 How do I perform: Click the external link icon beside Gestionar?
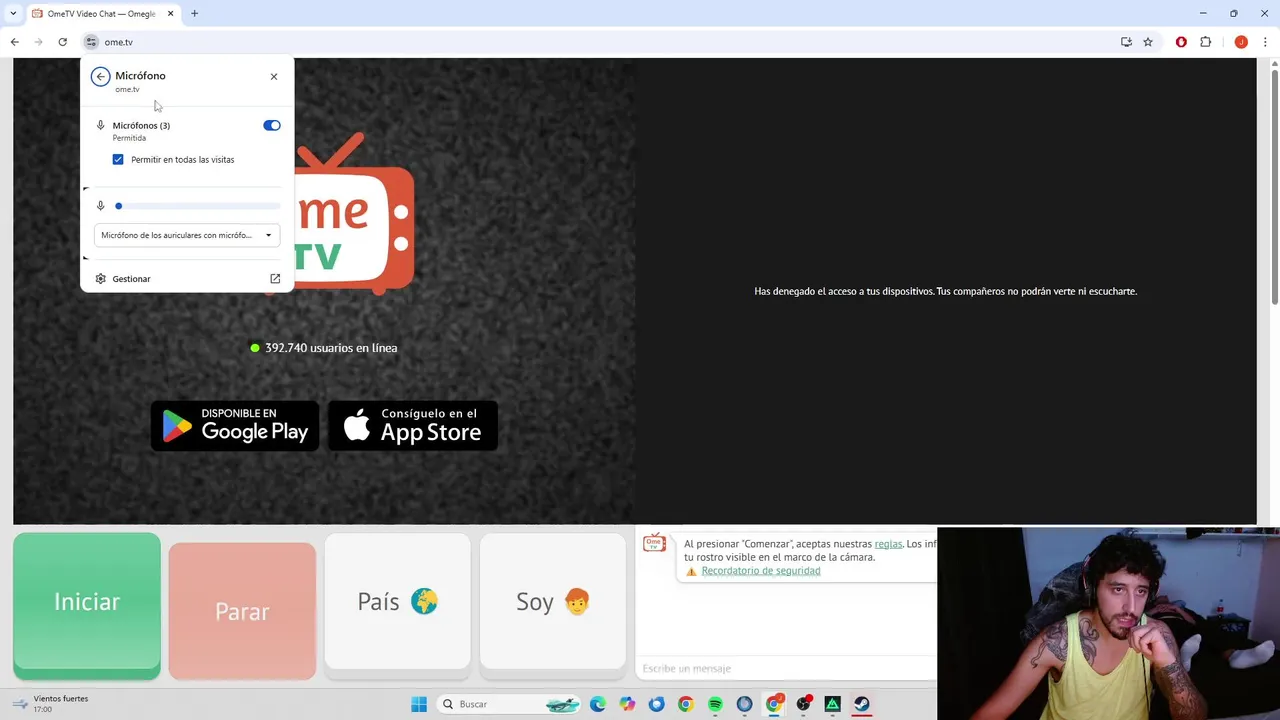(x=275, y=279)
